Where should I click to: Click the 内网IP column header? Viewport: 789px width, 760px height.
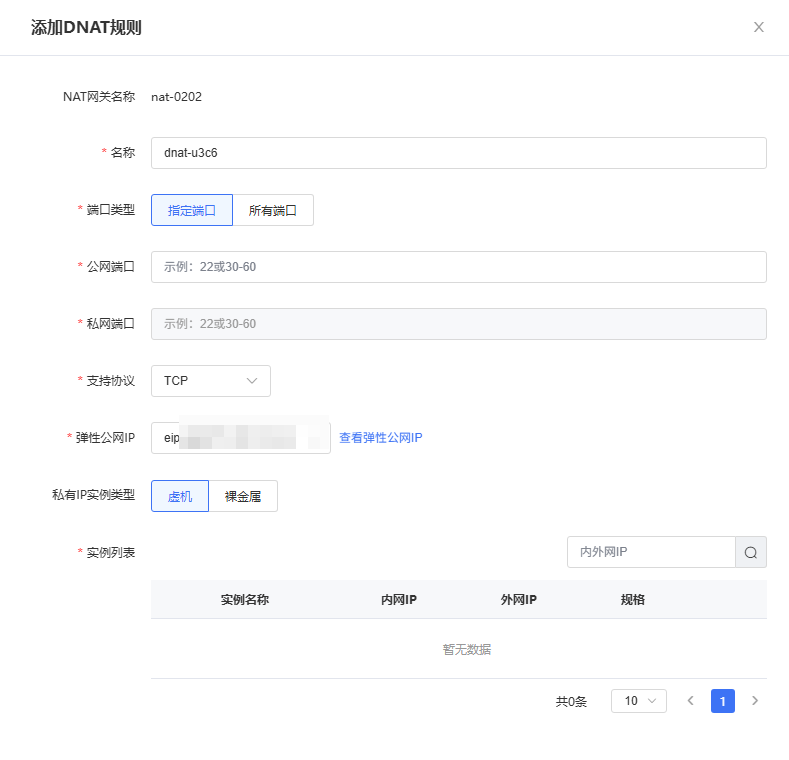click(x=399, y=600)
